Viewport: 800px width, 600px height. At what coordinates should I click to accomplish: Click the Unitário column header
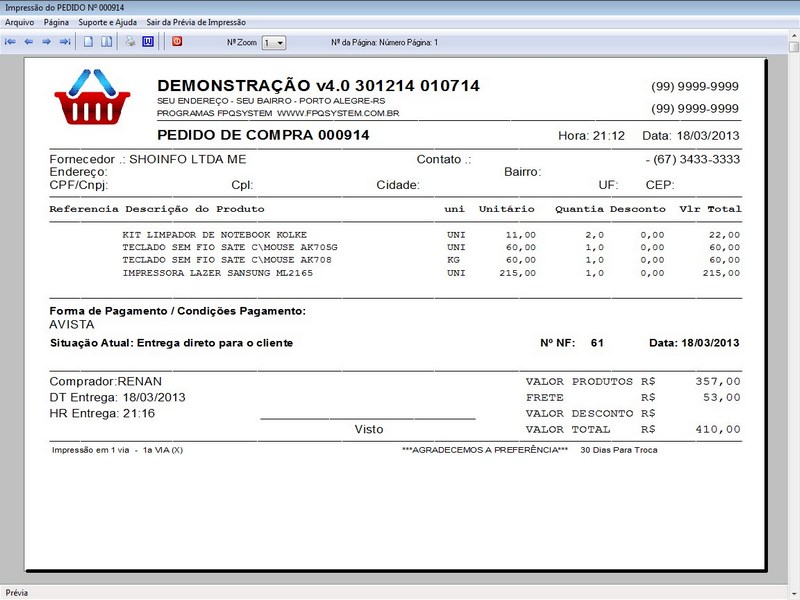[x=506, y=209]
